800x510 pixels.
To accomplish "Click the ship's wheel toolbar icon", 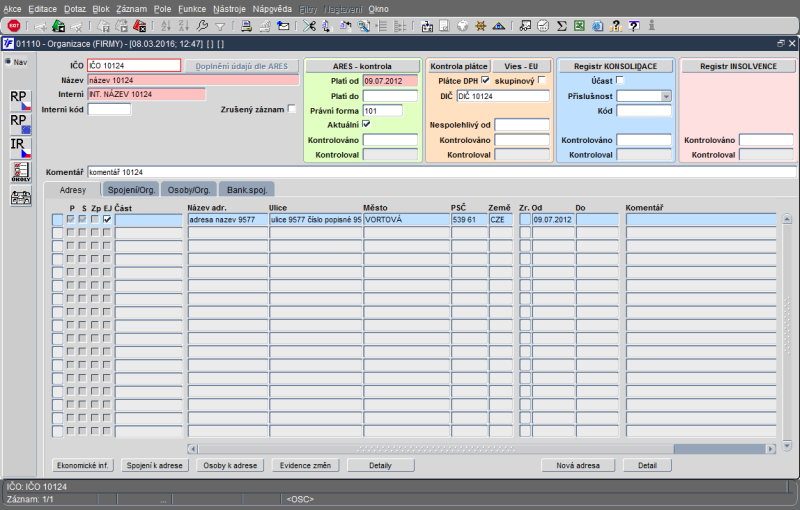I will (480, 26).
